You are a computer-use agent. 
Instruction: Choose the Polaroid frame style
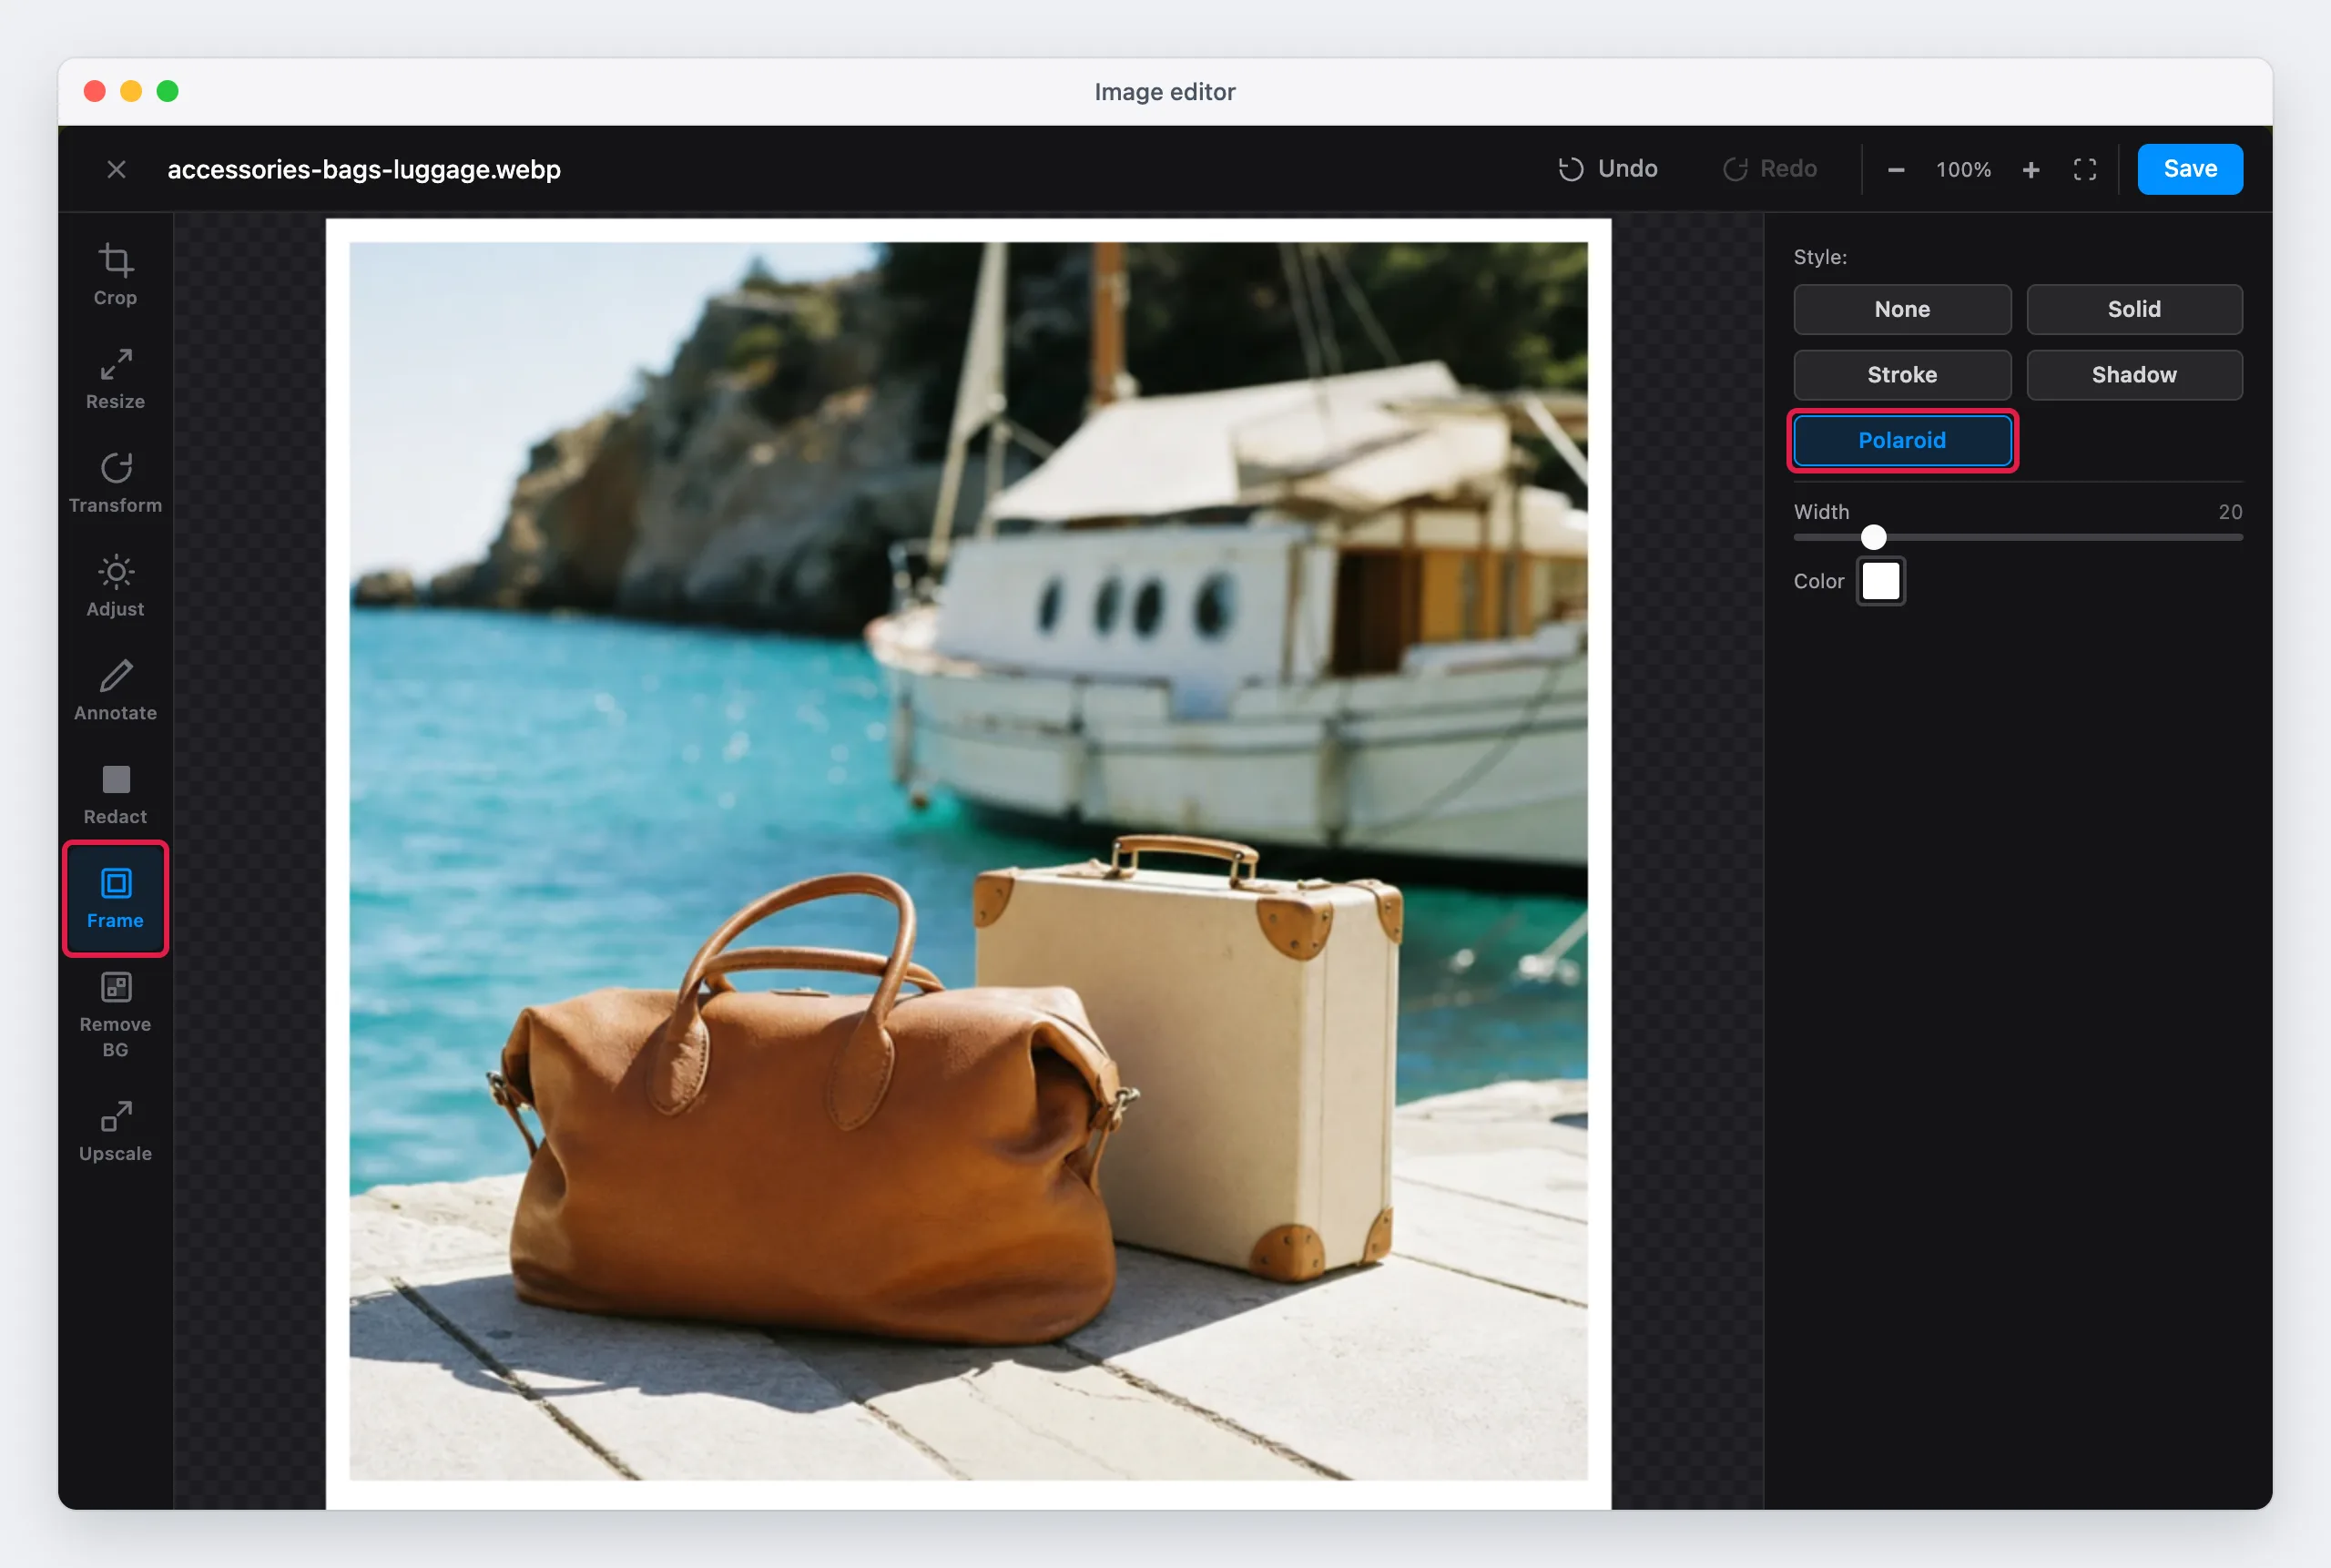click(x=1901, y=441)
